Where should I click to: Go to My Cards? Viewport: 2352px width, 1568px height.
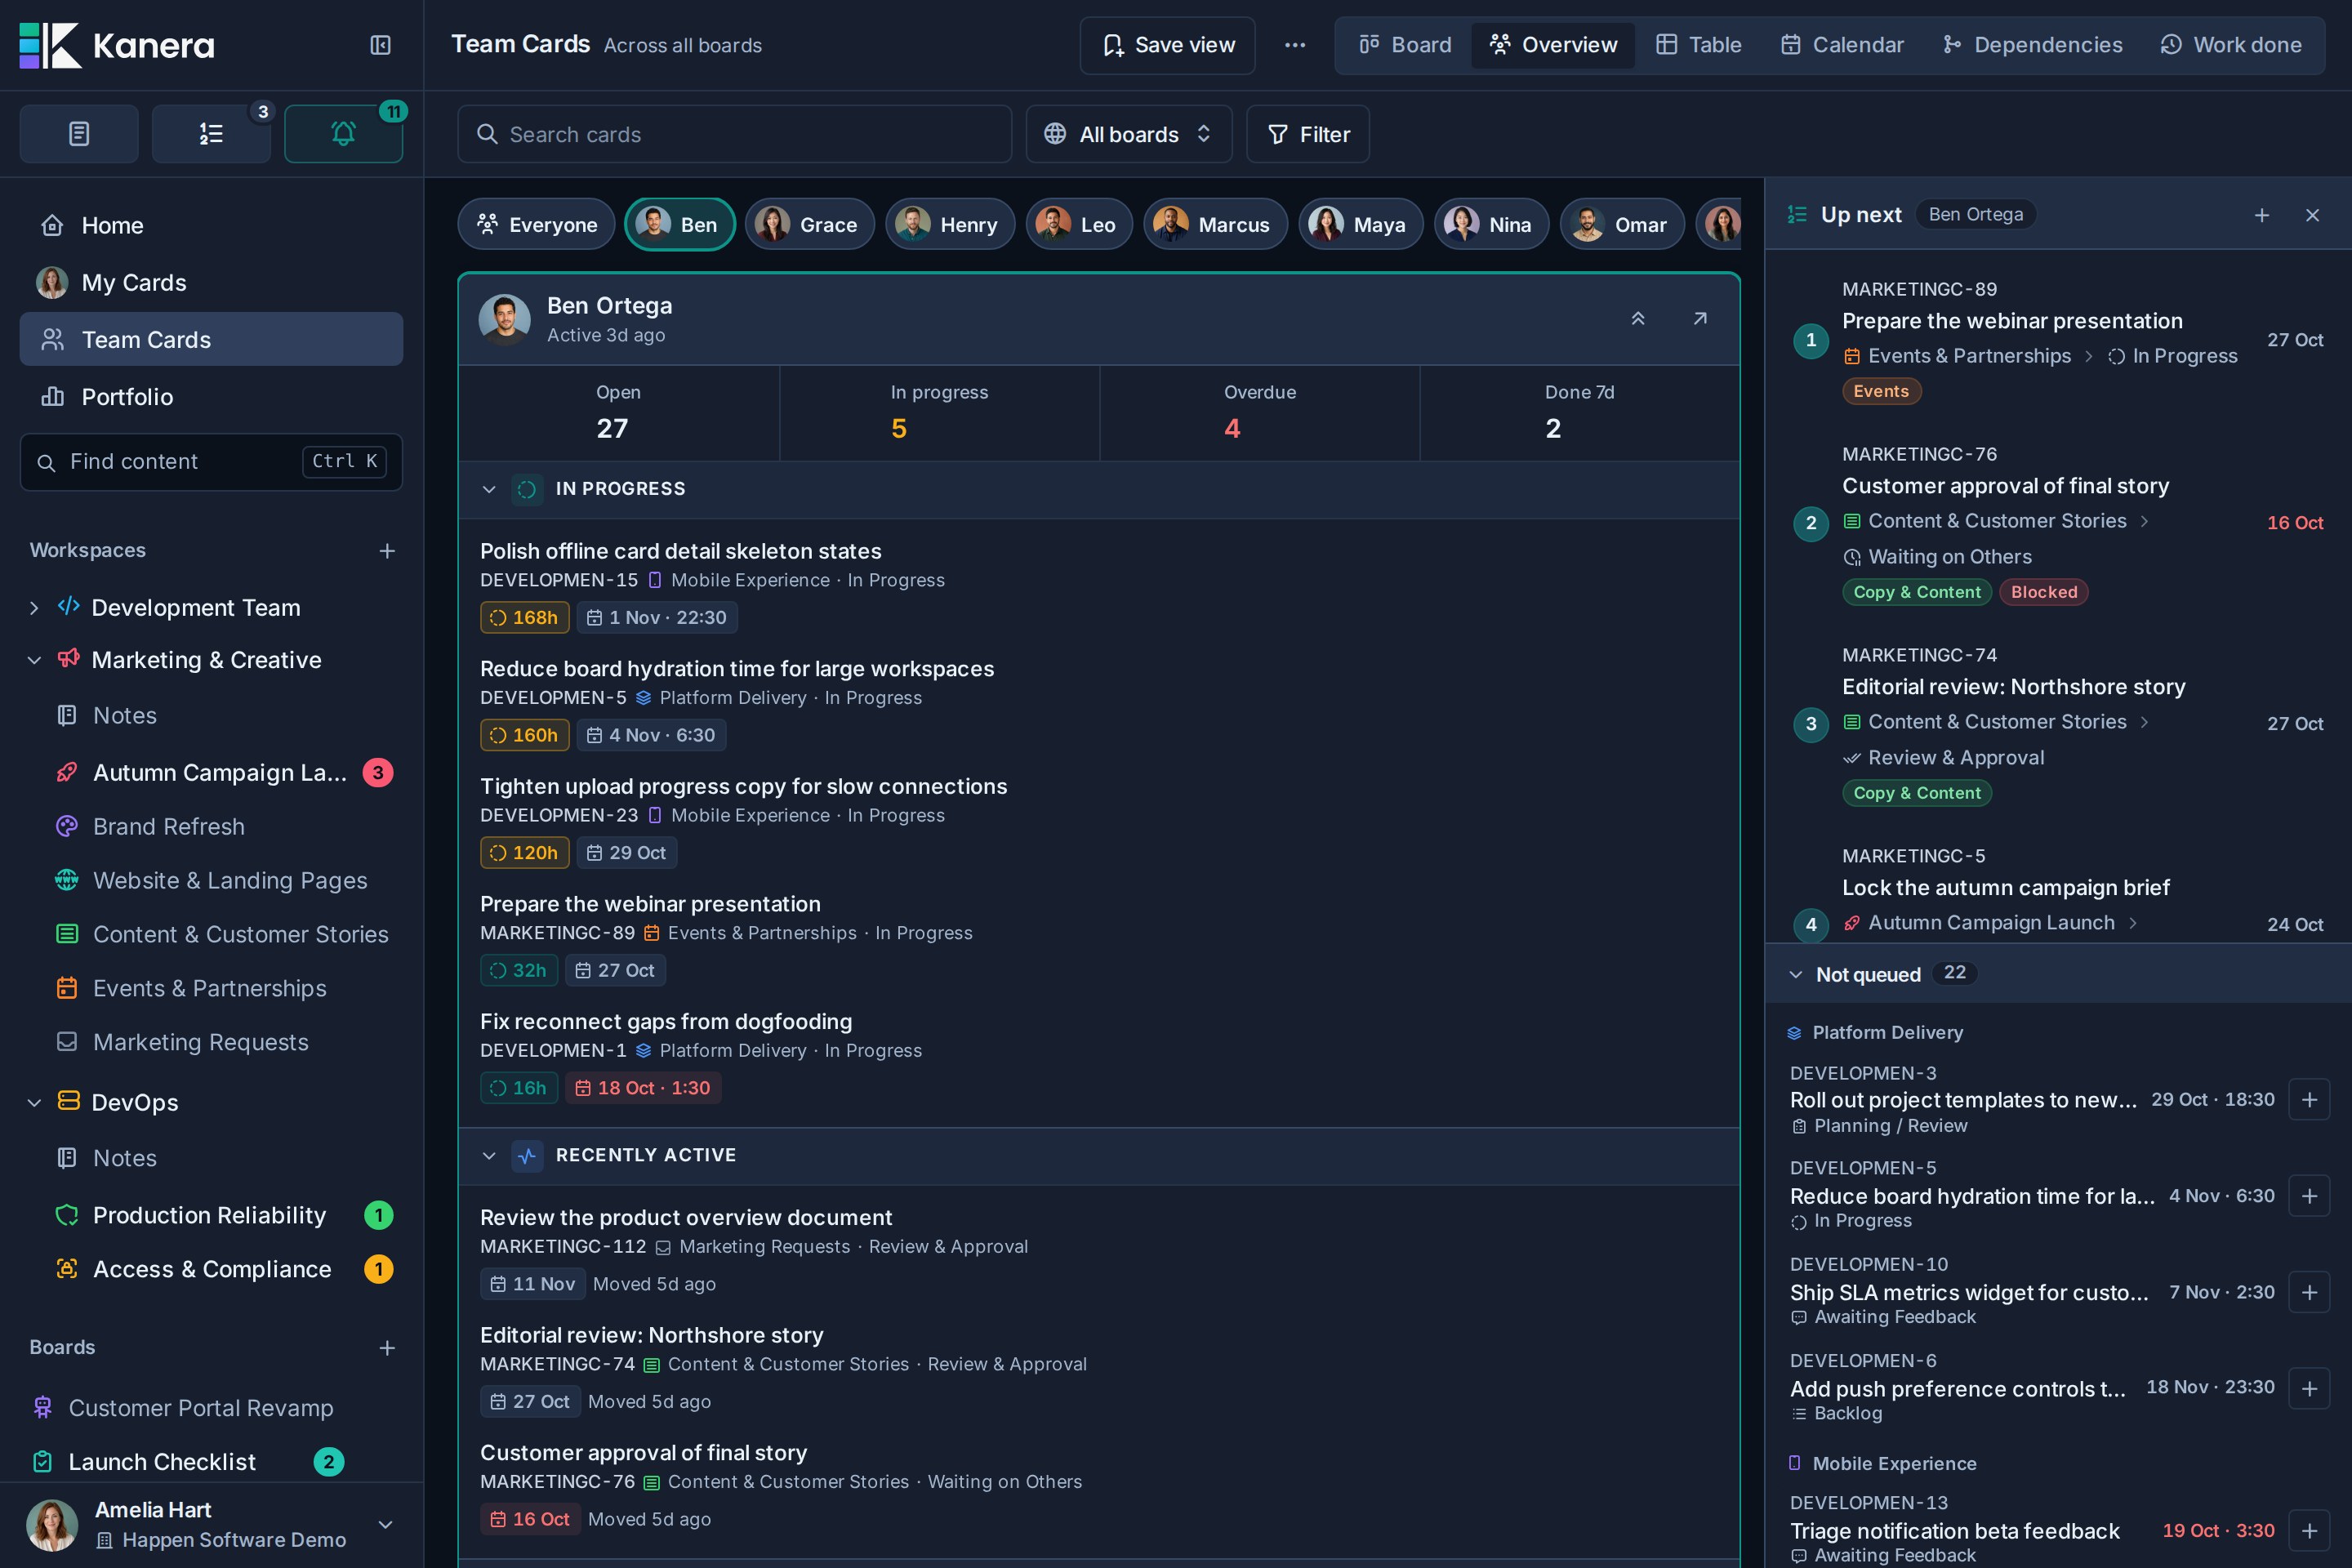tap(211, 283)
